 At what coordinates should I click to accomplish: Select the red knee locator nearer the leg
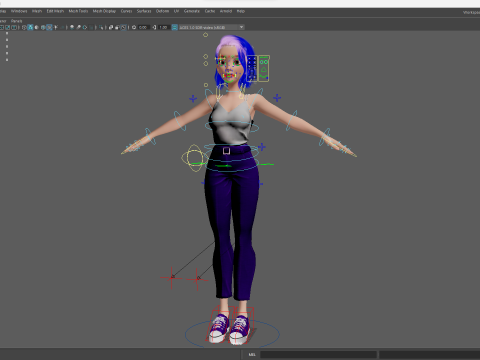click(x=197, y=279)
